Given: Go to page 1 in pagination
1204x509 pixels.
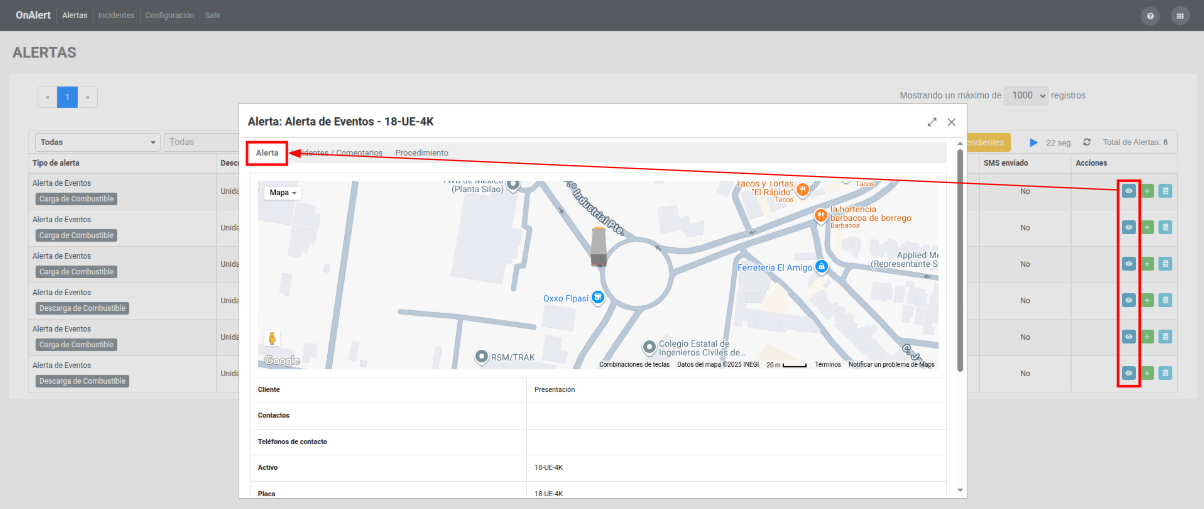Looking at the screenshot, I should click(x=67, y=97).
